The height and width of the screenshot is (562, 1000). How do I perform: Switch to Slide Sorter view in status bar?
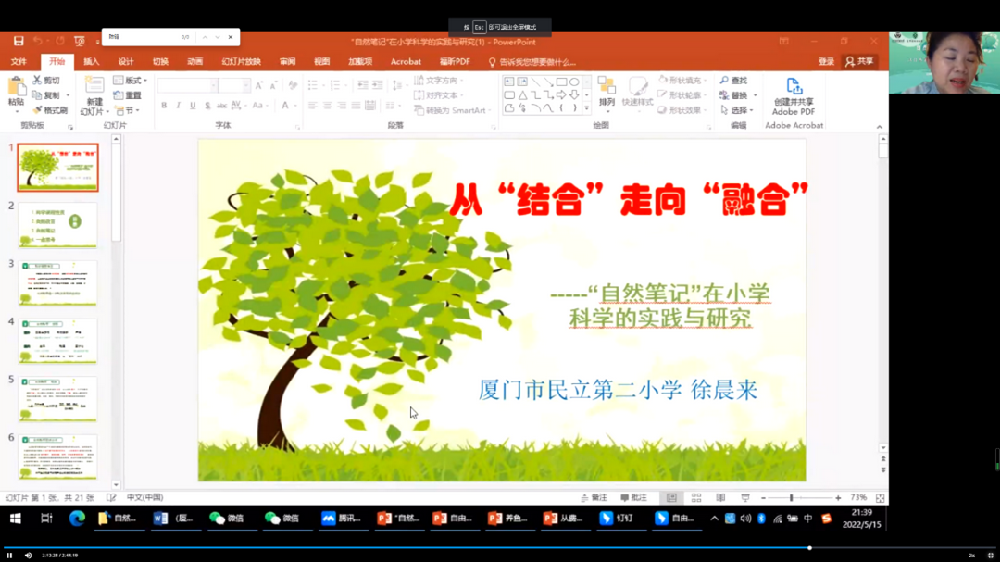tap(696, 498)
